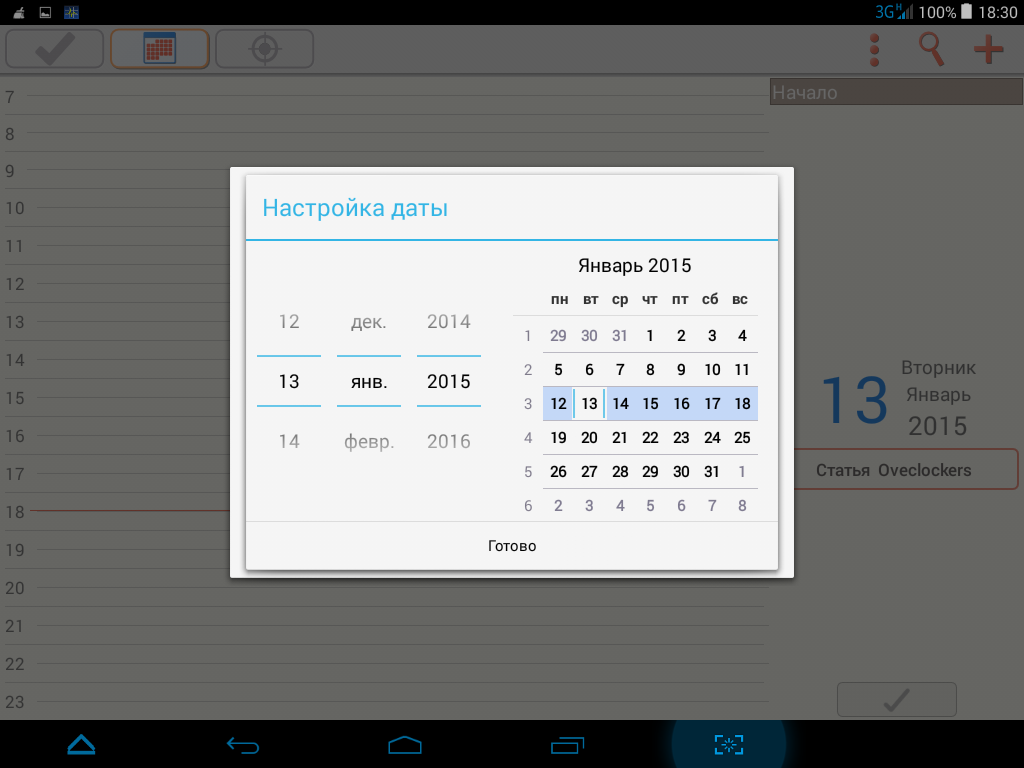The height and width of the screenshot is (768, 1024).
Task: Tap the hour 22 row in schedule
Action: click(x=385, y=664)
